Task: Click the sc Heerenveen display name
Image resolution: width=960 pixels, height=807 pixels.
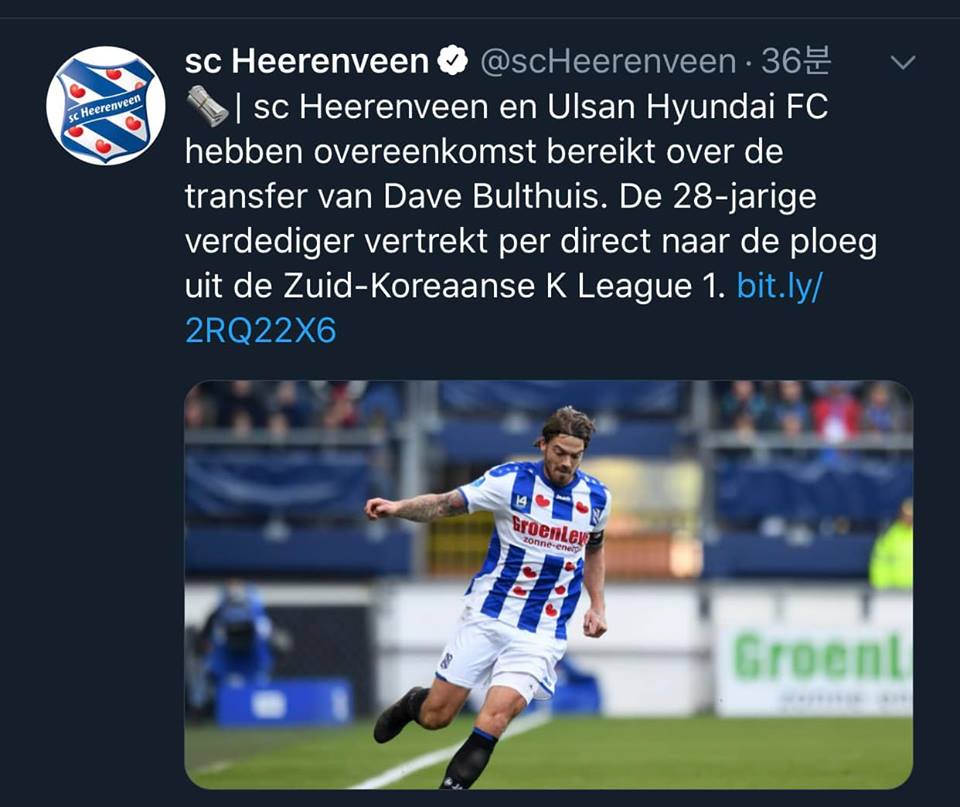Action: tap(307, 61)
